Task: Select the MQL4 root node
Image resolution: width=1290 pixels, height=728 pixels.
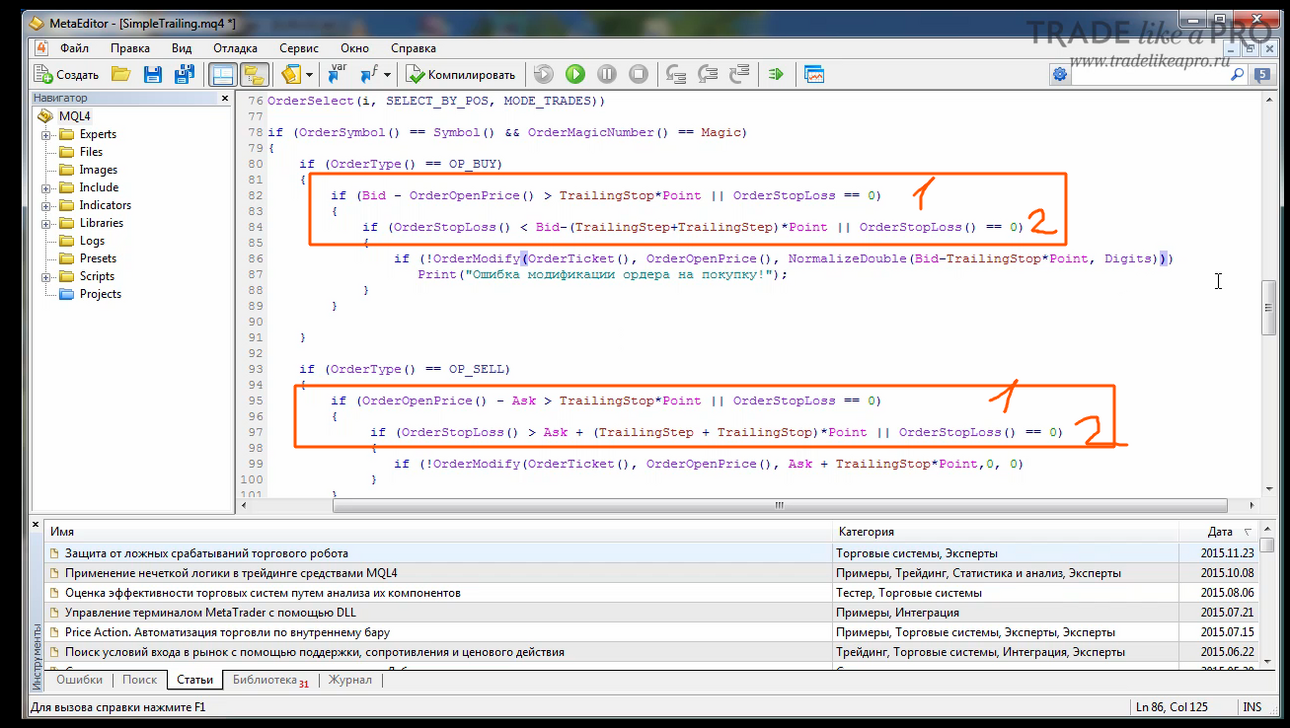Action: (74, 116)
